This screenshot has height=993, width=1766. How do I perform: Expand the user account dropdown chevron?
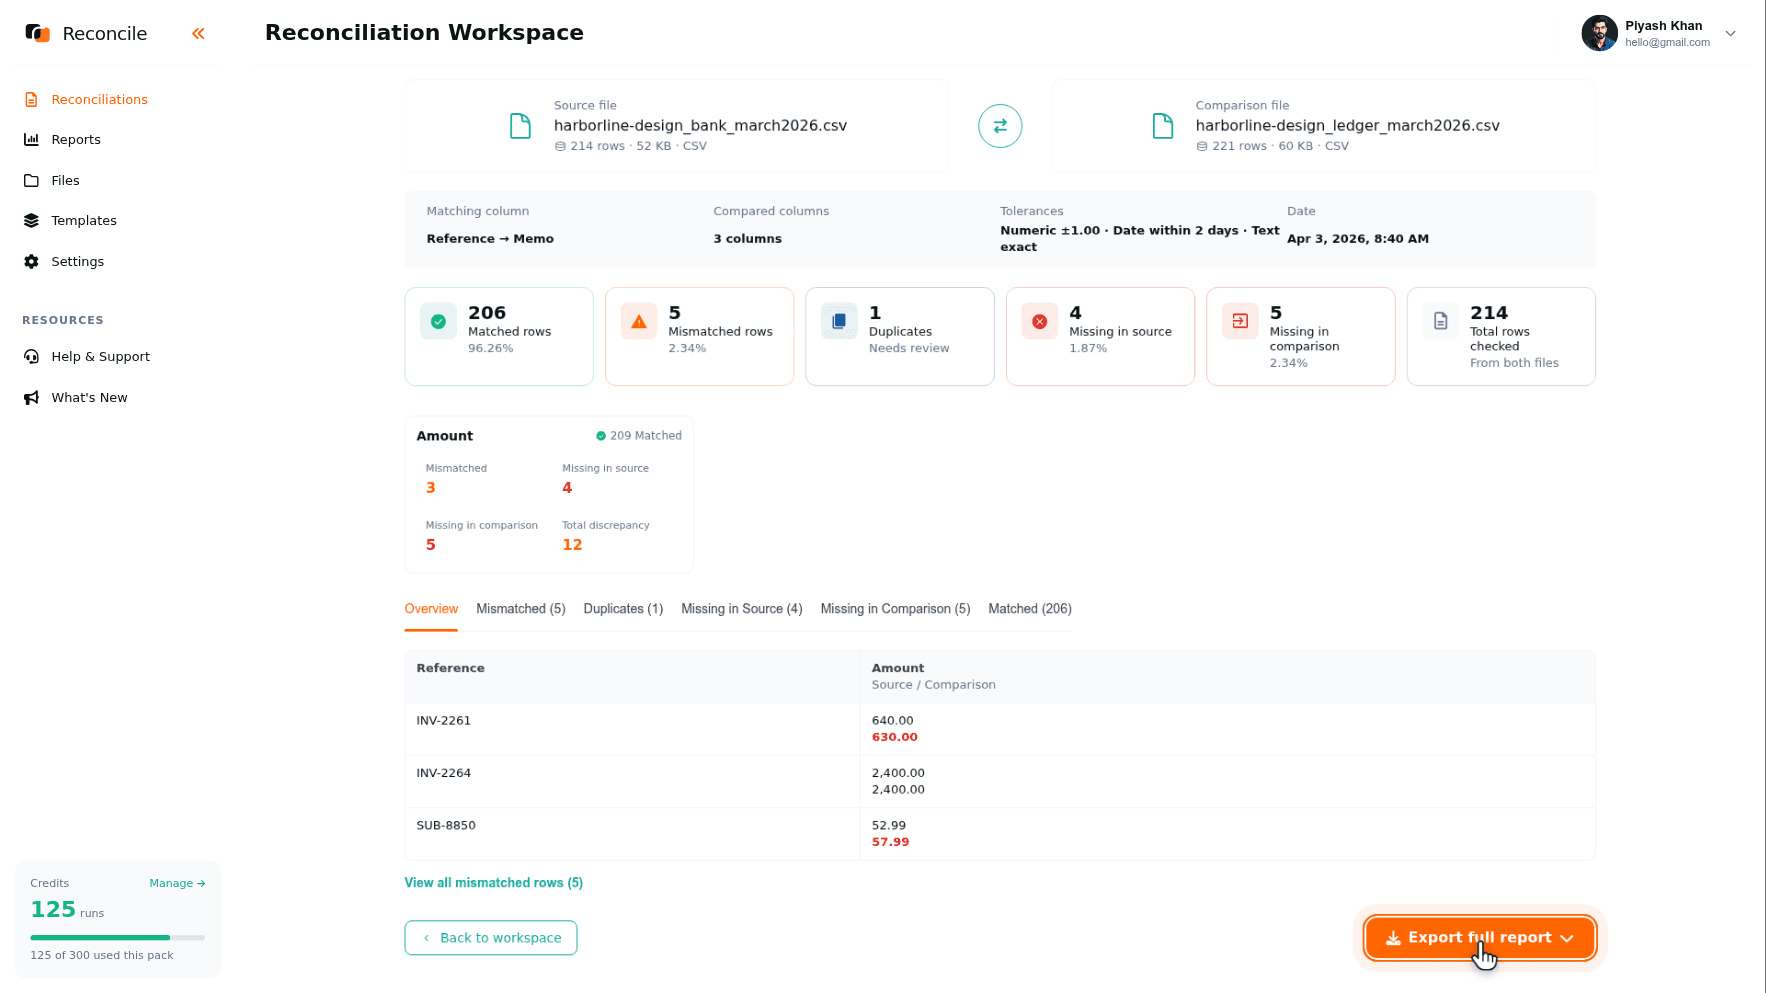(1730, 33)
